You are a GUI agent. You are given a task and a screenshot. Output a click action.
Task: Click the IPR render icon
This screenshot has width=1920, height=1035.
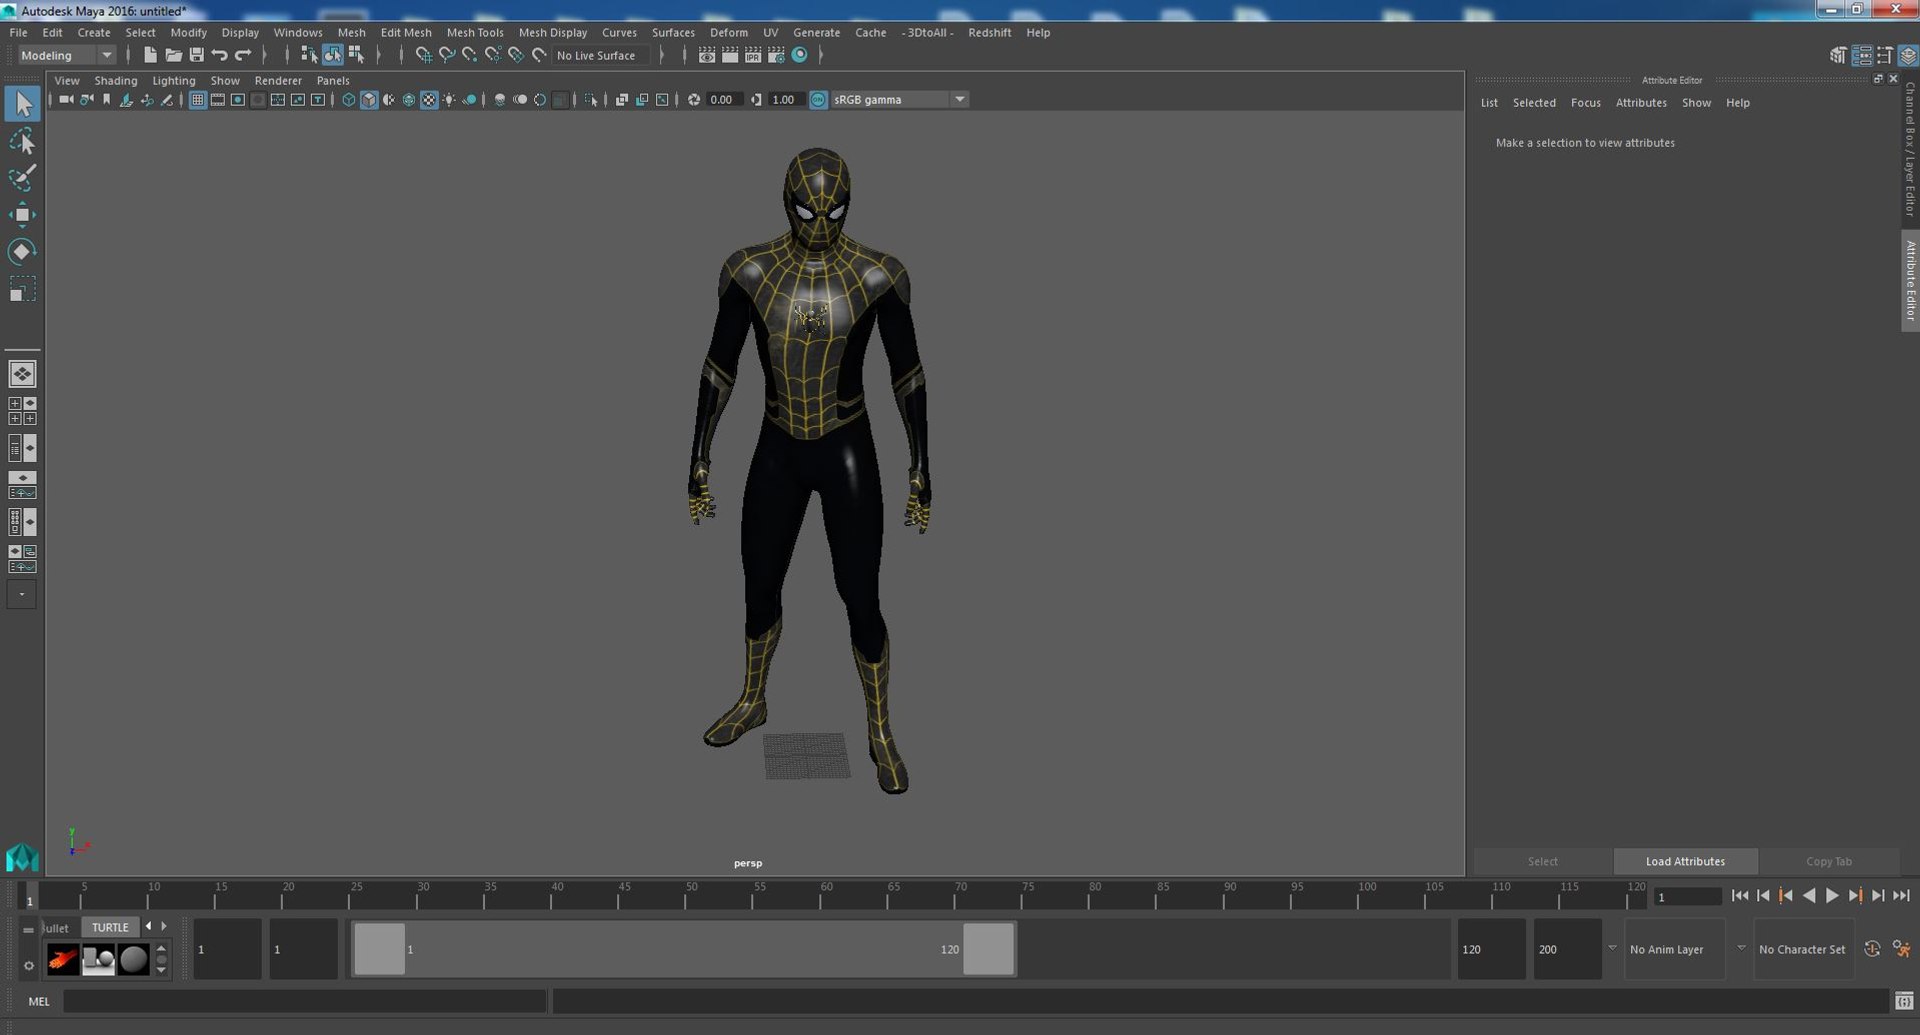pyautogui.click(x=753, y=55)
